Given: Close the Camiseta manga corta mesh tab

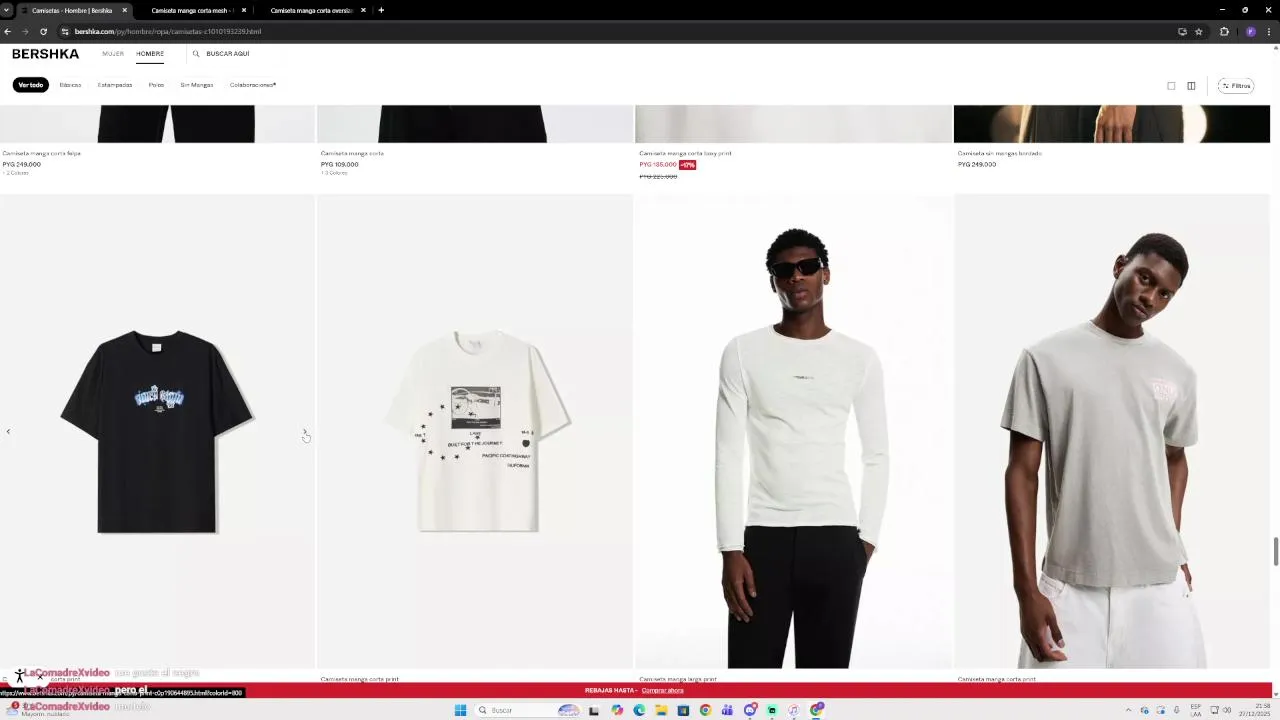Looking at the screenshot, I should [244, 10].
